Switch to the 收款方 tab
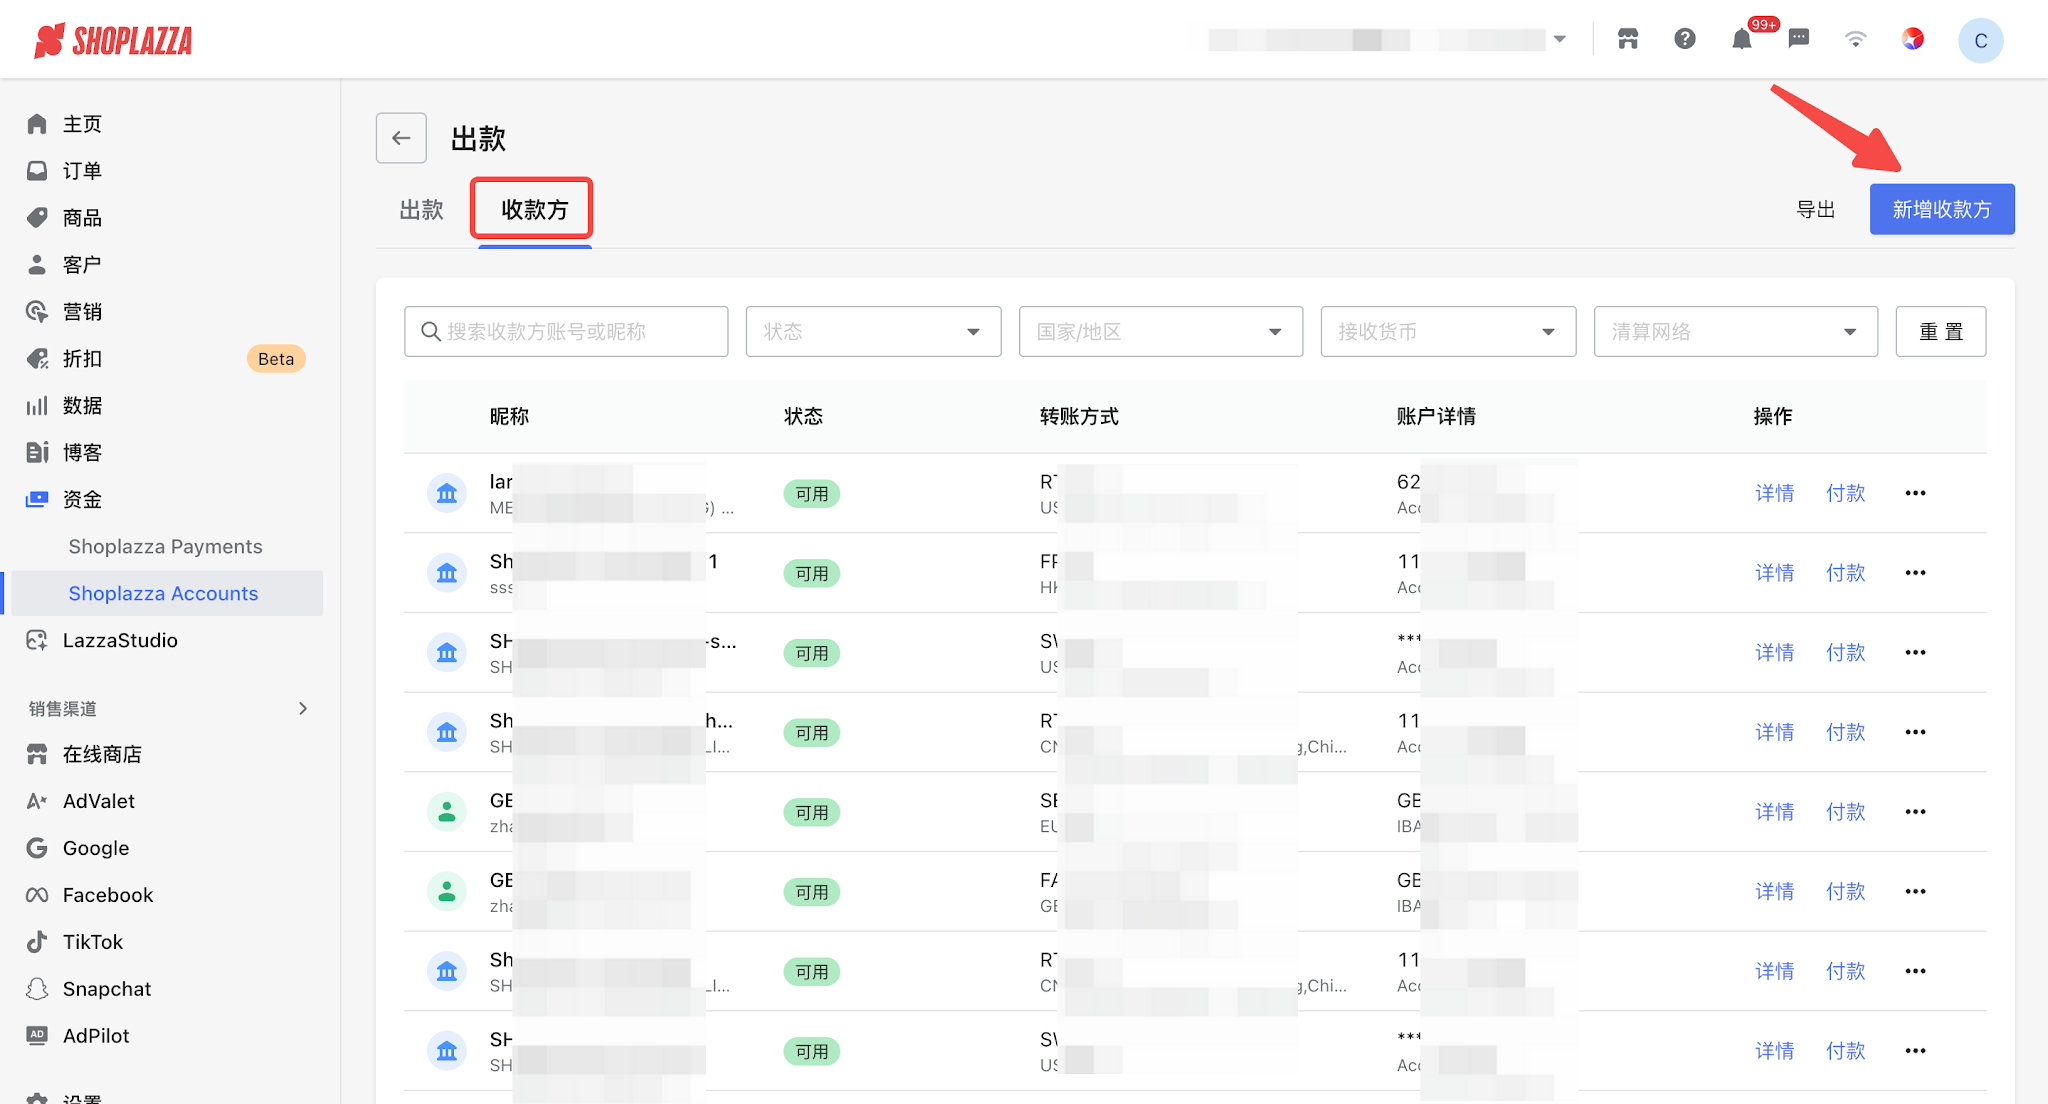This screenshot has height=1104, width=2048. point(534,210)
